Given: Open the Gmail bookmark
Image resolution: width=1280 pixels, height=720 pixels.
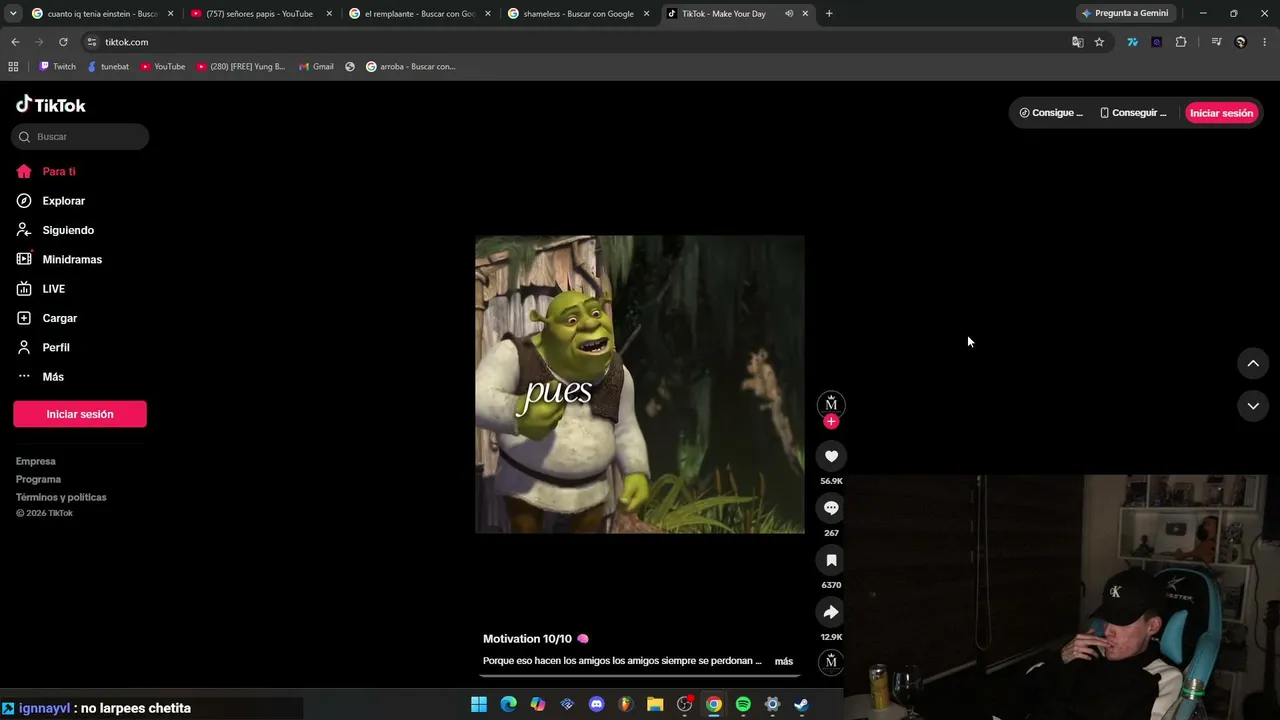Looking at the screenshot, I should [316, 67].
